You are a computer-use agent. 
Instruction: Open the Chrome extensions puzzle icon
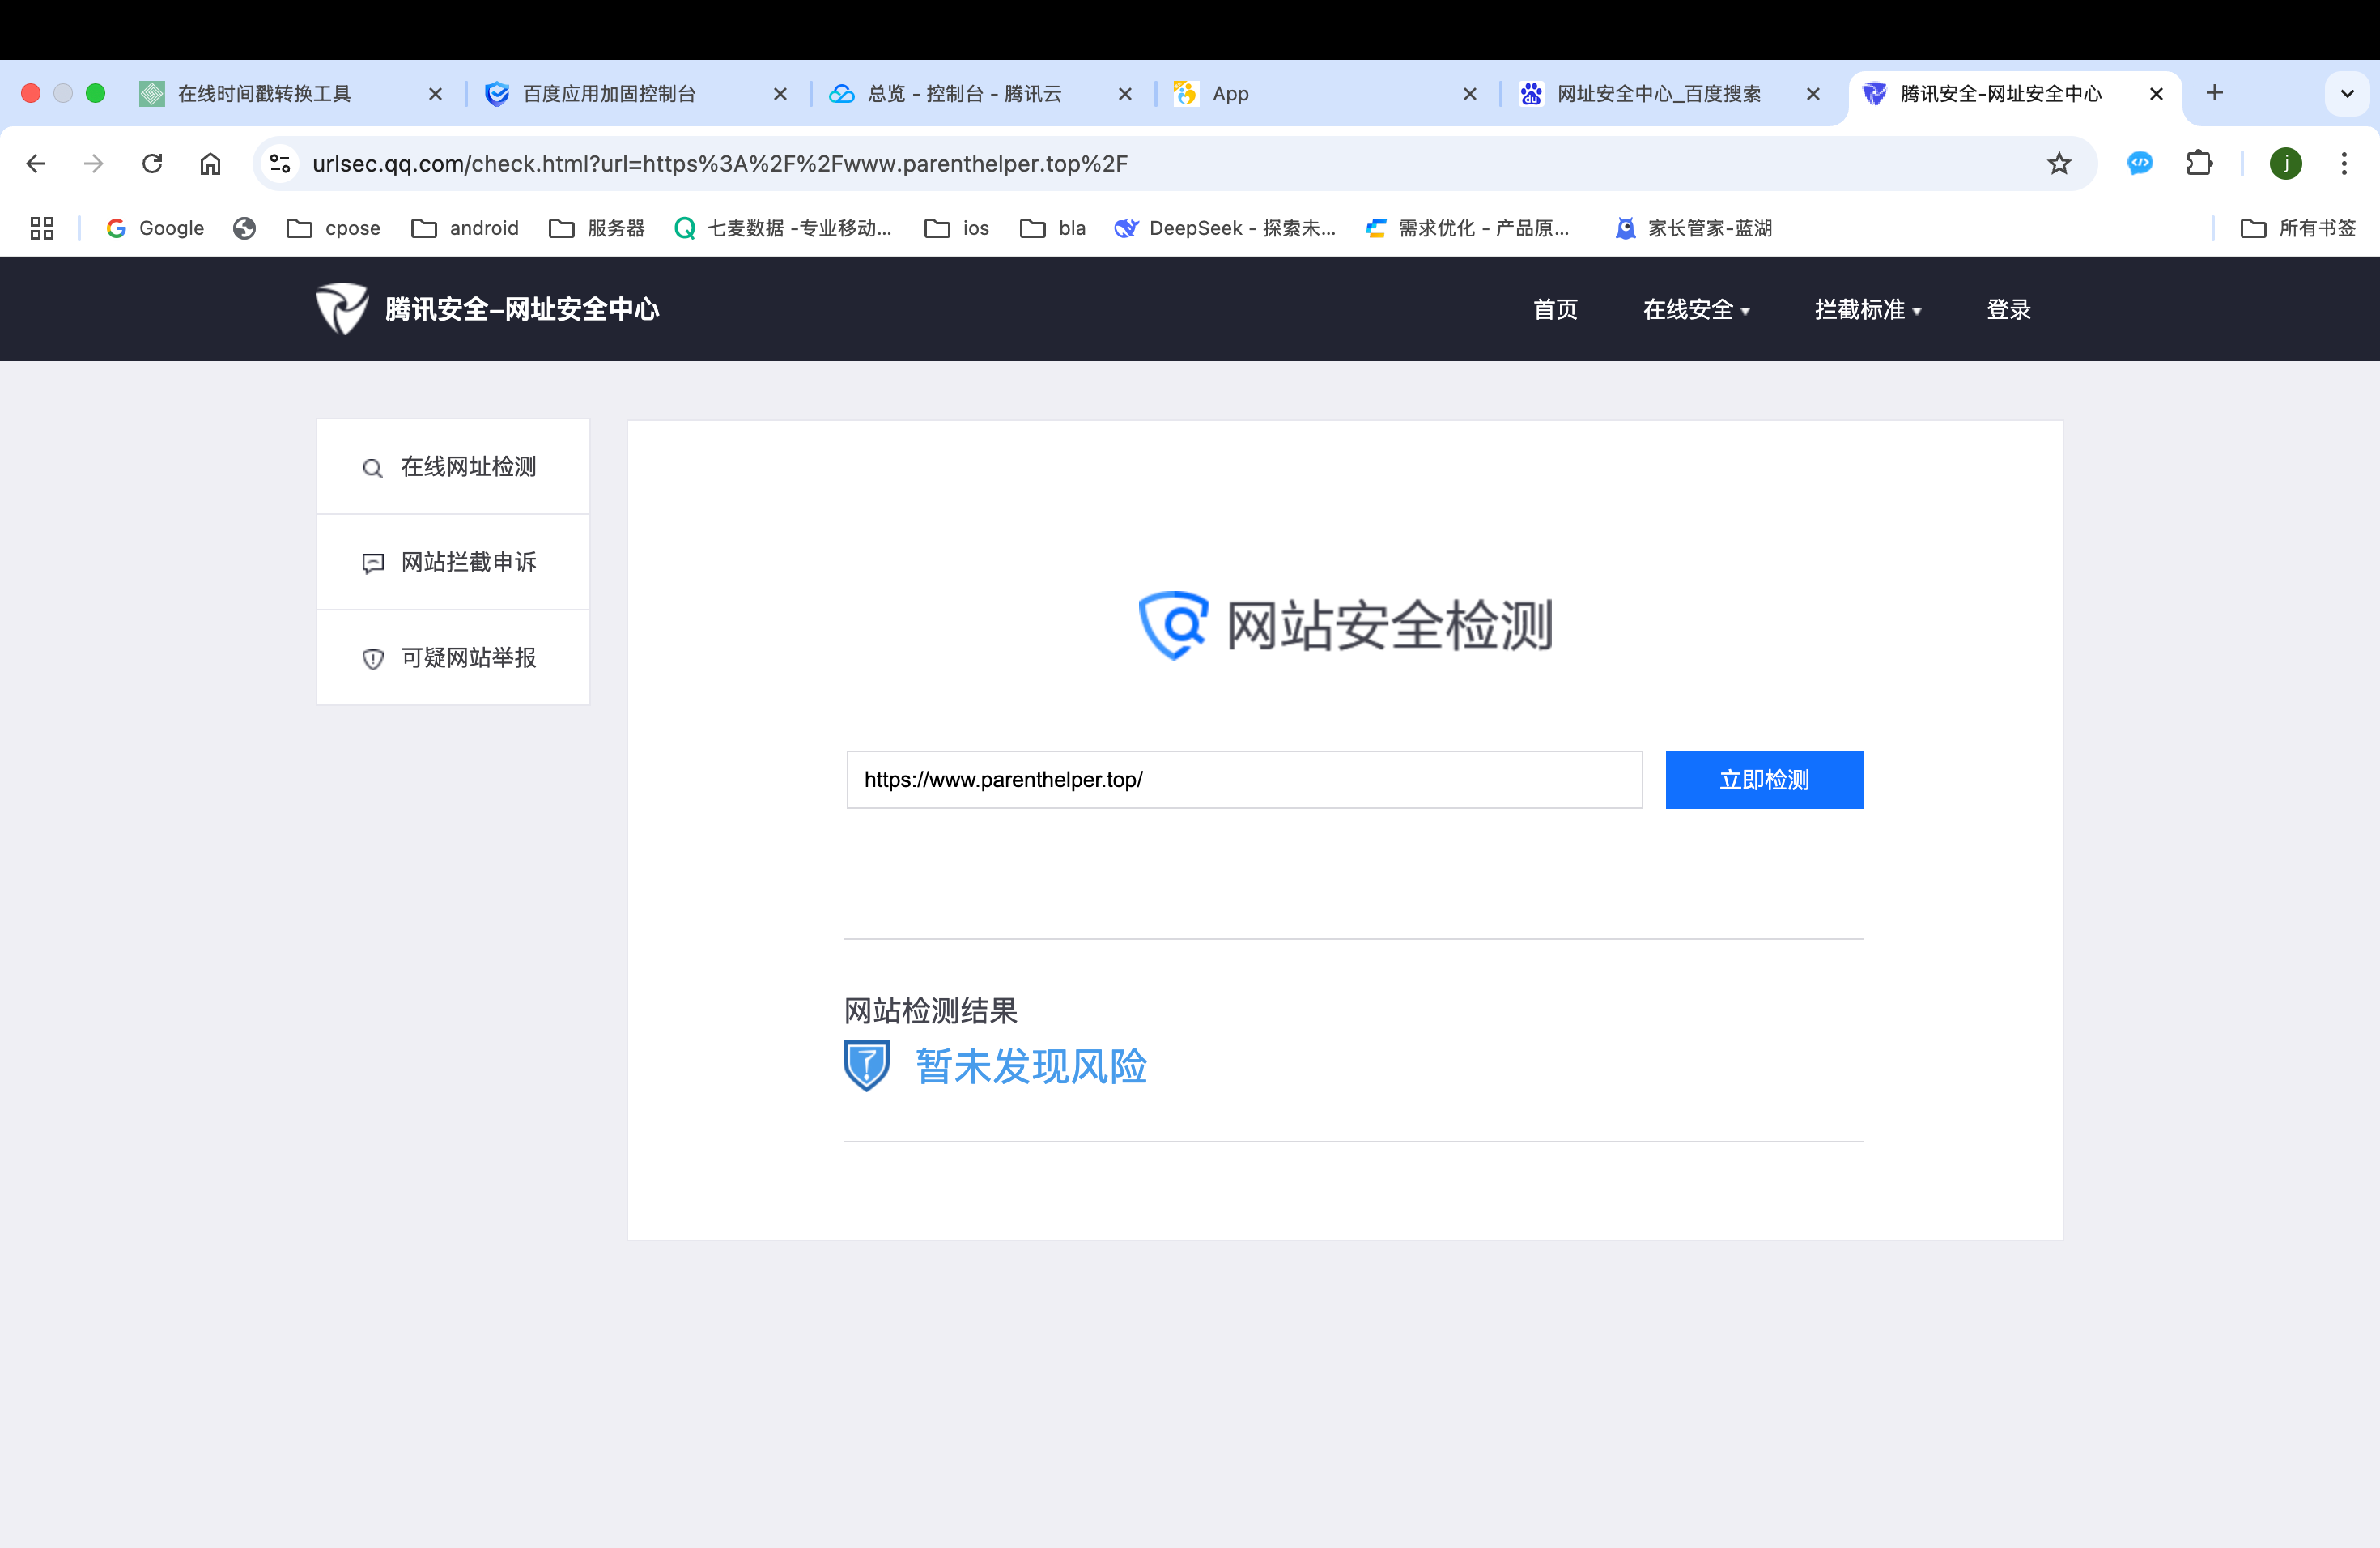tap(2199, 164)
